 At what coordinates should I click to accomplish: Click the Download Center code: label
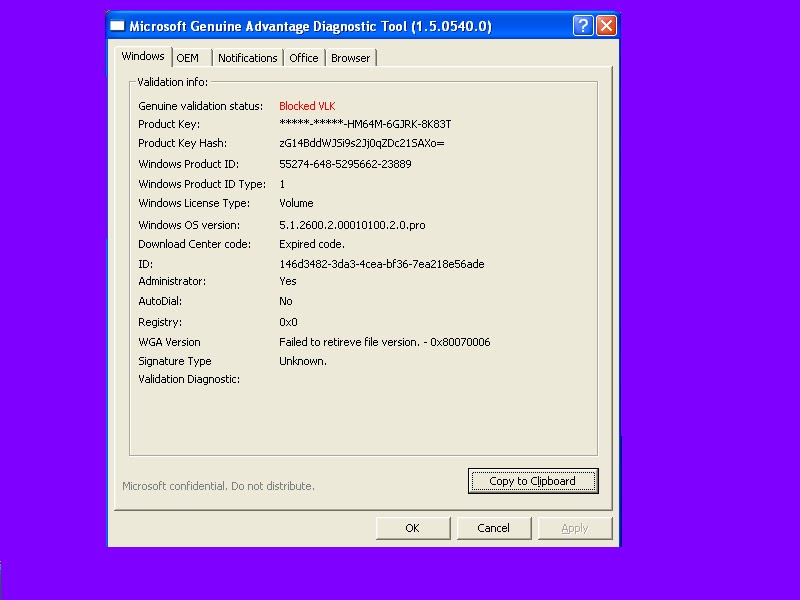[194, 244]
